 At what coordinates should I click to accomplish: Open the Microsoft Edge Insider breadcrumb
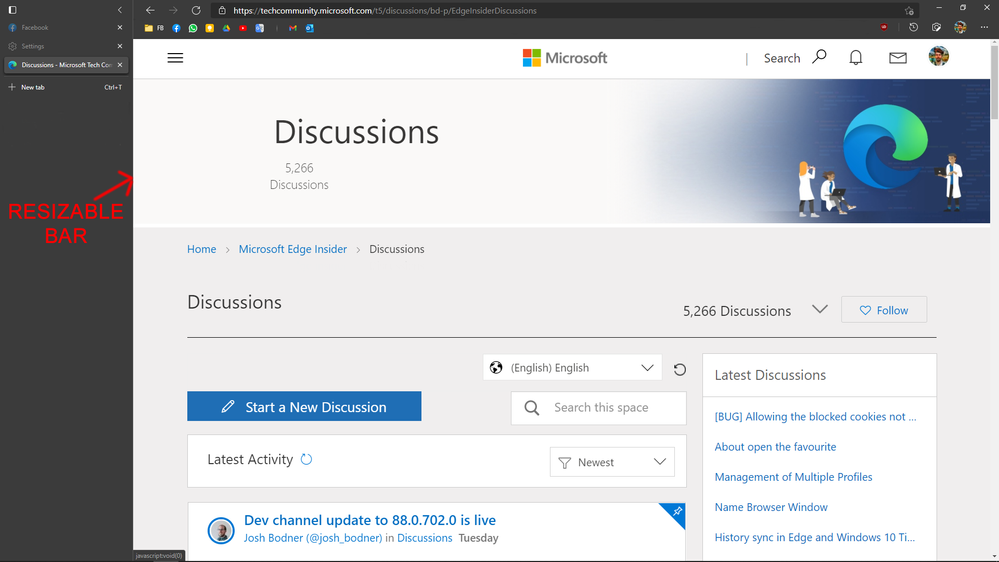pos(292,249)
